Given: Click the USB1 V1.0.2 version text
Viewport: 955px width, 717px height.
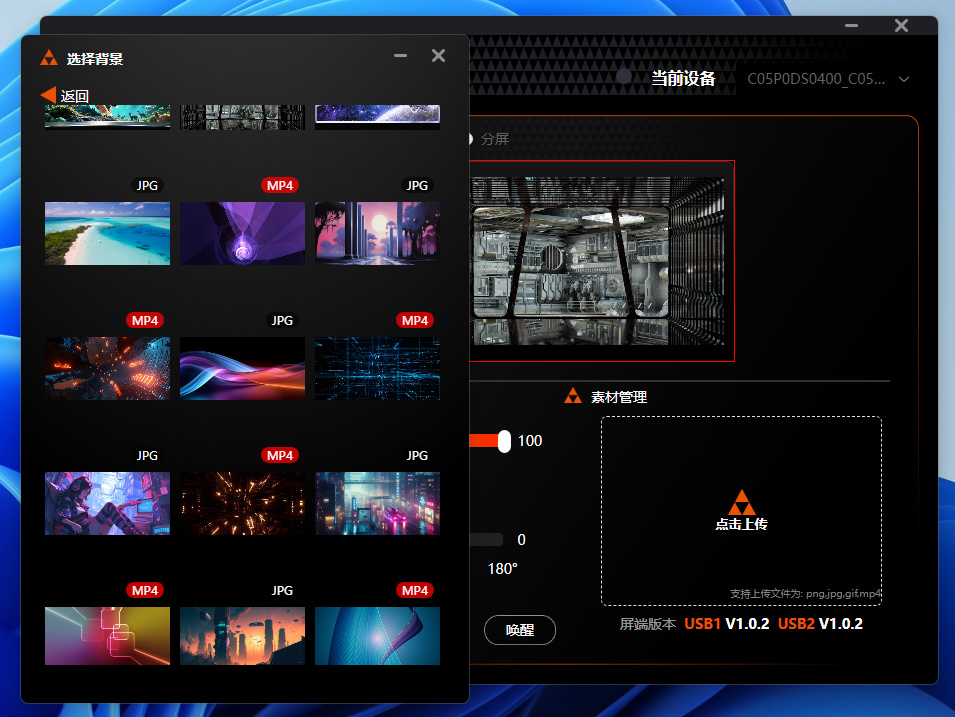Looking at the screenshot, I should point(727,624).
